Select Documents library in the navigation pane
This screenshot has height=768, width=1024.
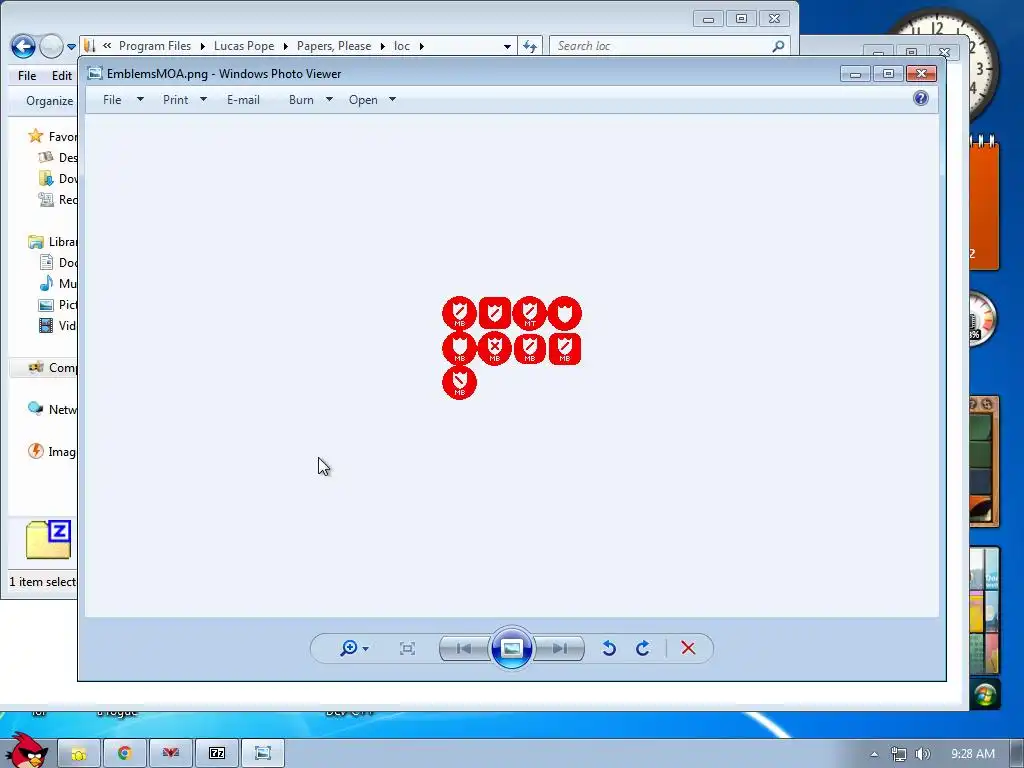coord(57,263)
